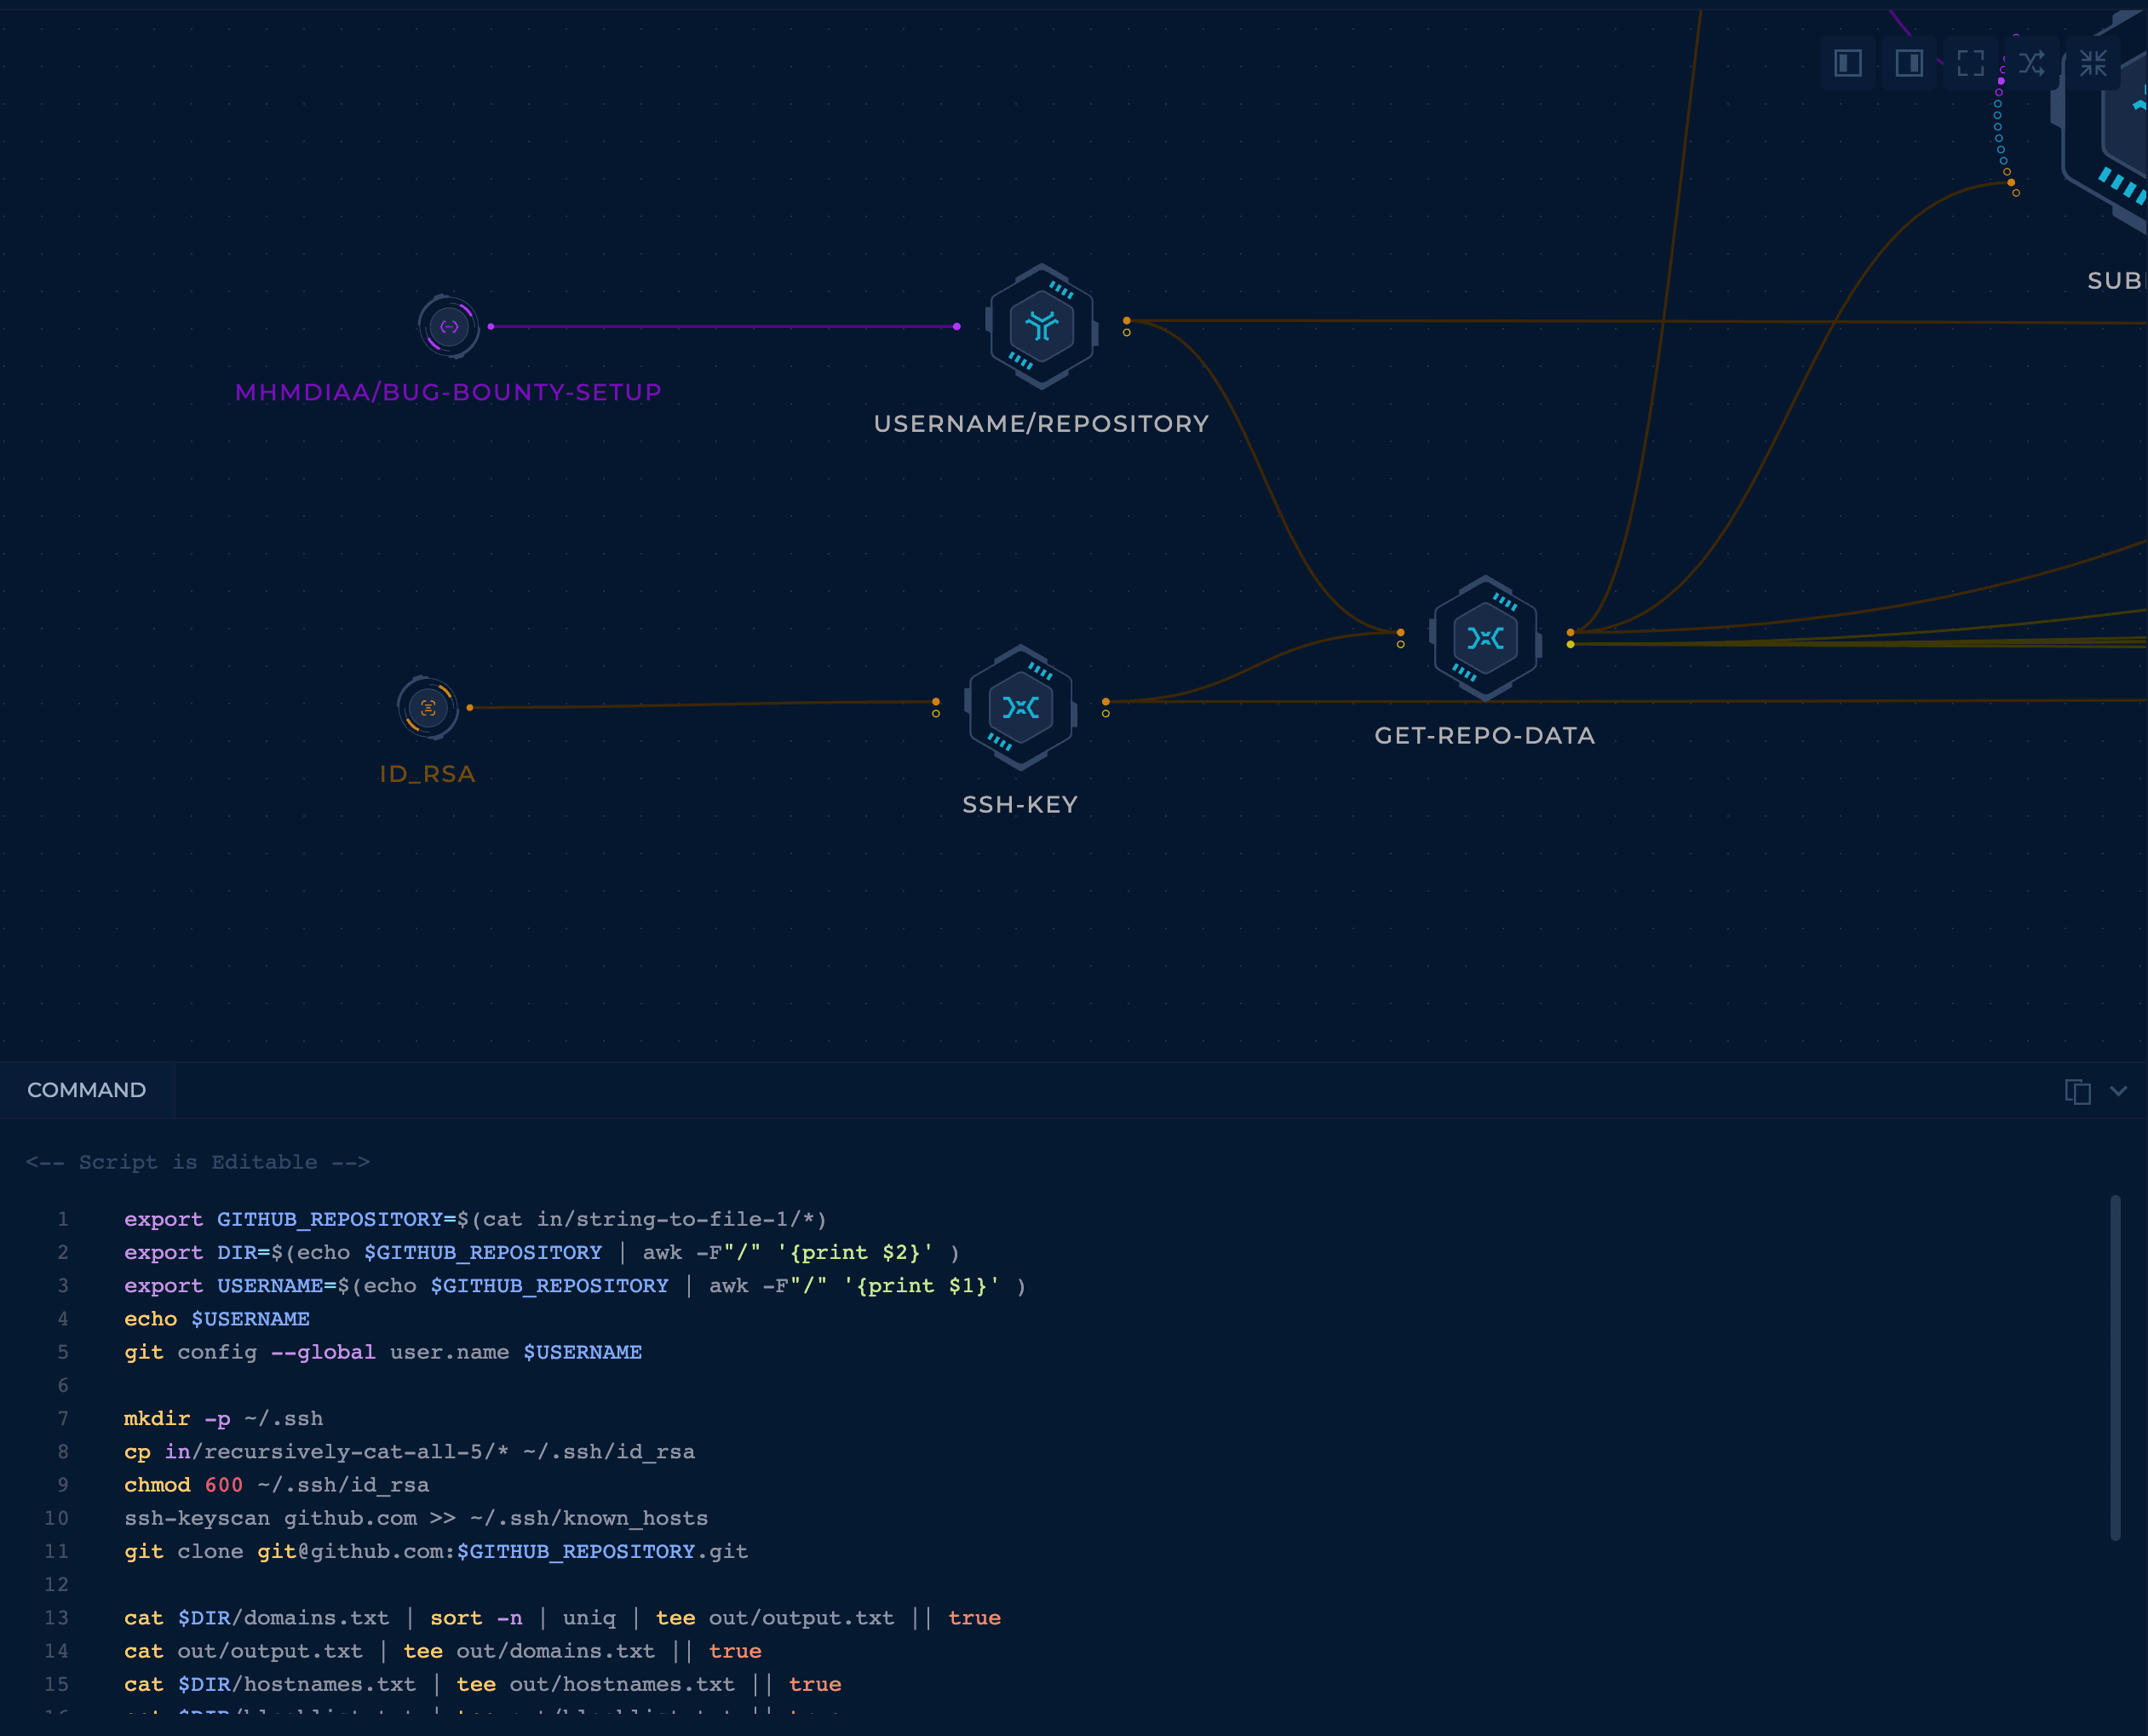Screen dimensions: 2148x1736
Task: Click the cp in/recursively-cat-all-5 line
Action: 409,1451
